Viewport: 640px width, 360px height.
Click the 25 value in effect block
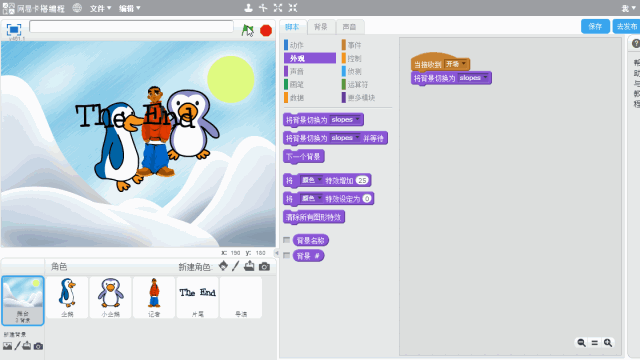[362, 180]
